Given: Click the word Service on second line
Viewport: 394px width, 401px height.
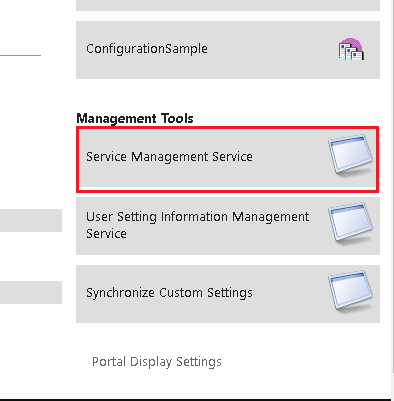Looking at the screenshot, I should click(106, 234).
